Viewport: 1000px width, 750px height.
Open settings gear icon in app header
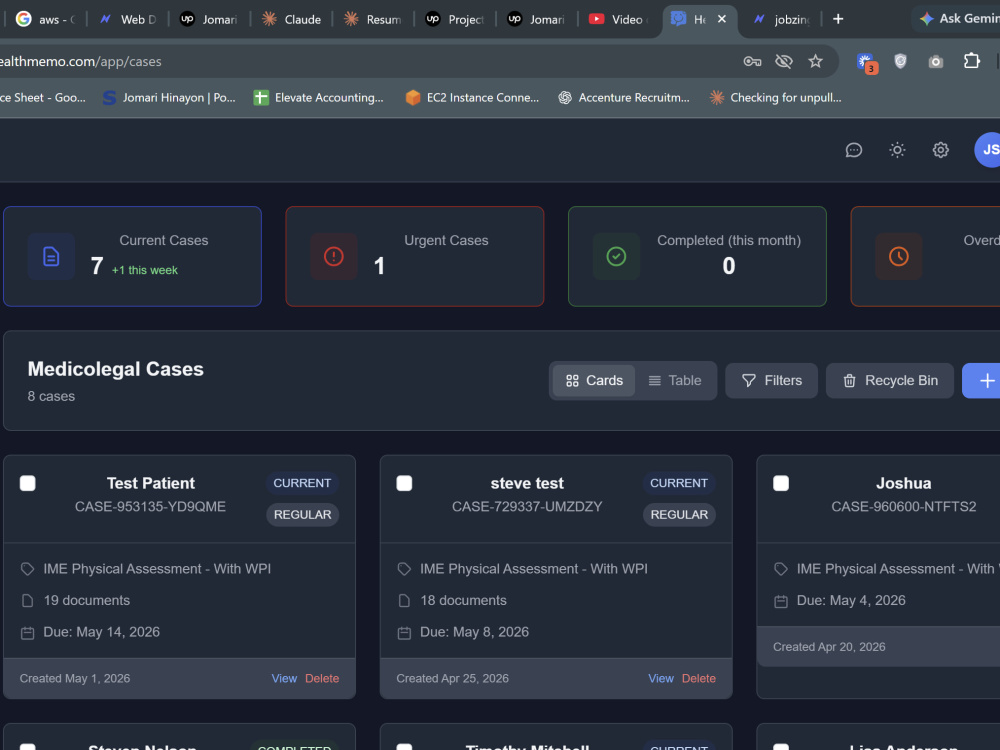pos(940,150)
